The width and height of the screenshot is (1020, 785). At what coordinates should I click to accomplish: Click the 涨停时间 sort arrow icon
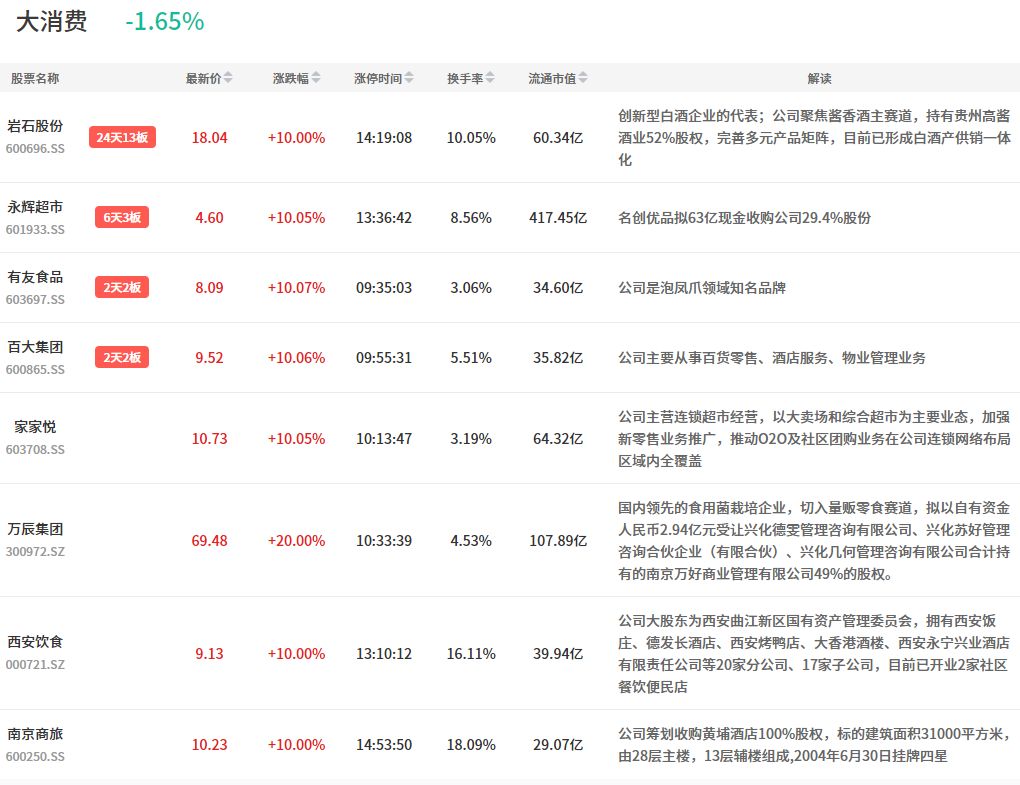click(x=409, y=78)
